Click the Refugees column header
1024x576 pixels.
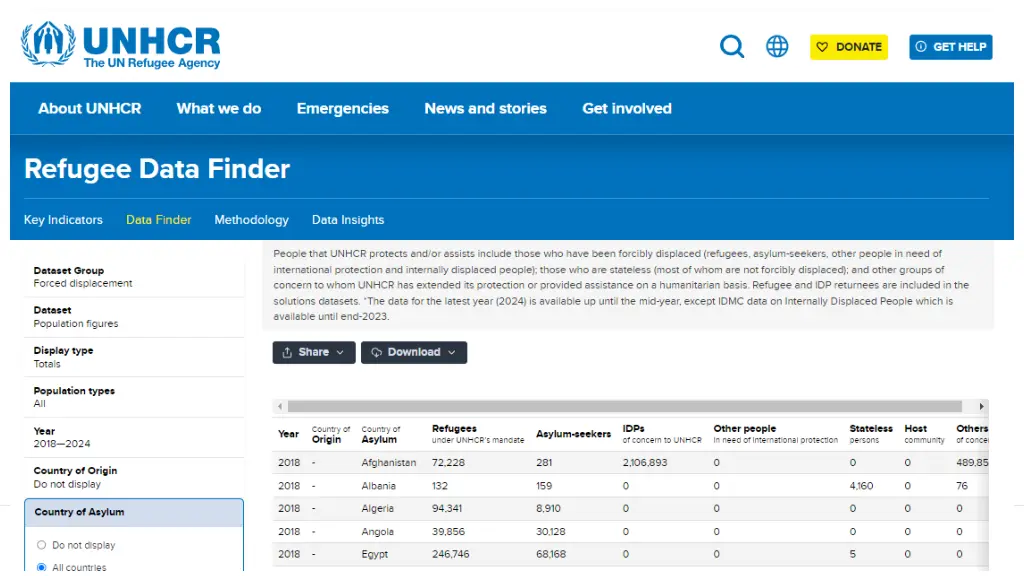[478, 434]
